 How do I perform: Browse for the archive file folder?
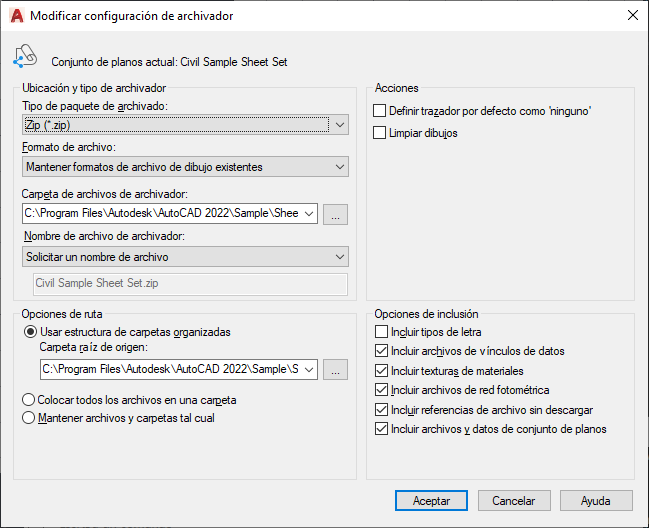(335, 214)
